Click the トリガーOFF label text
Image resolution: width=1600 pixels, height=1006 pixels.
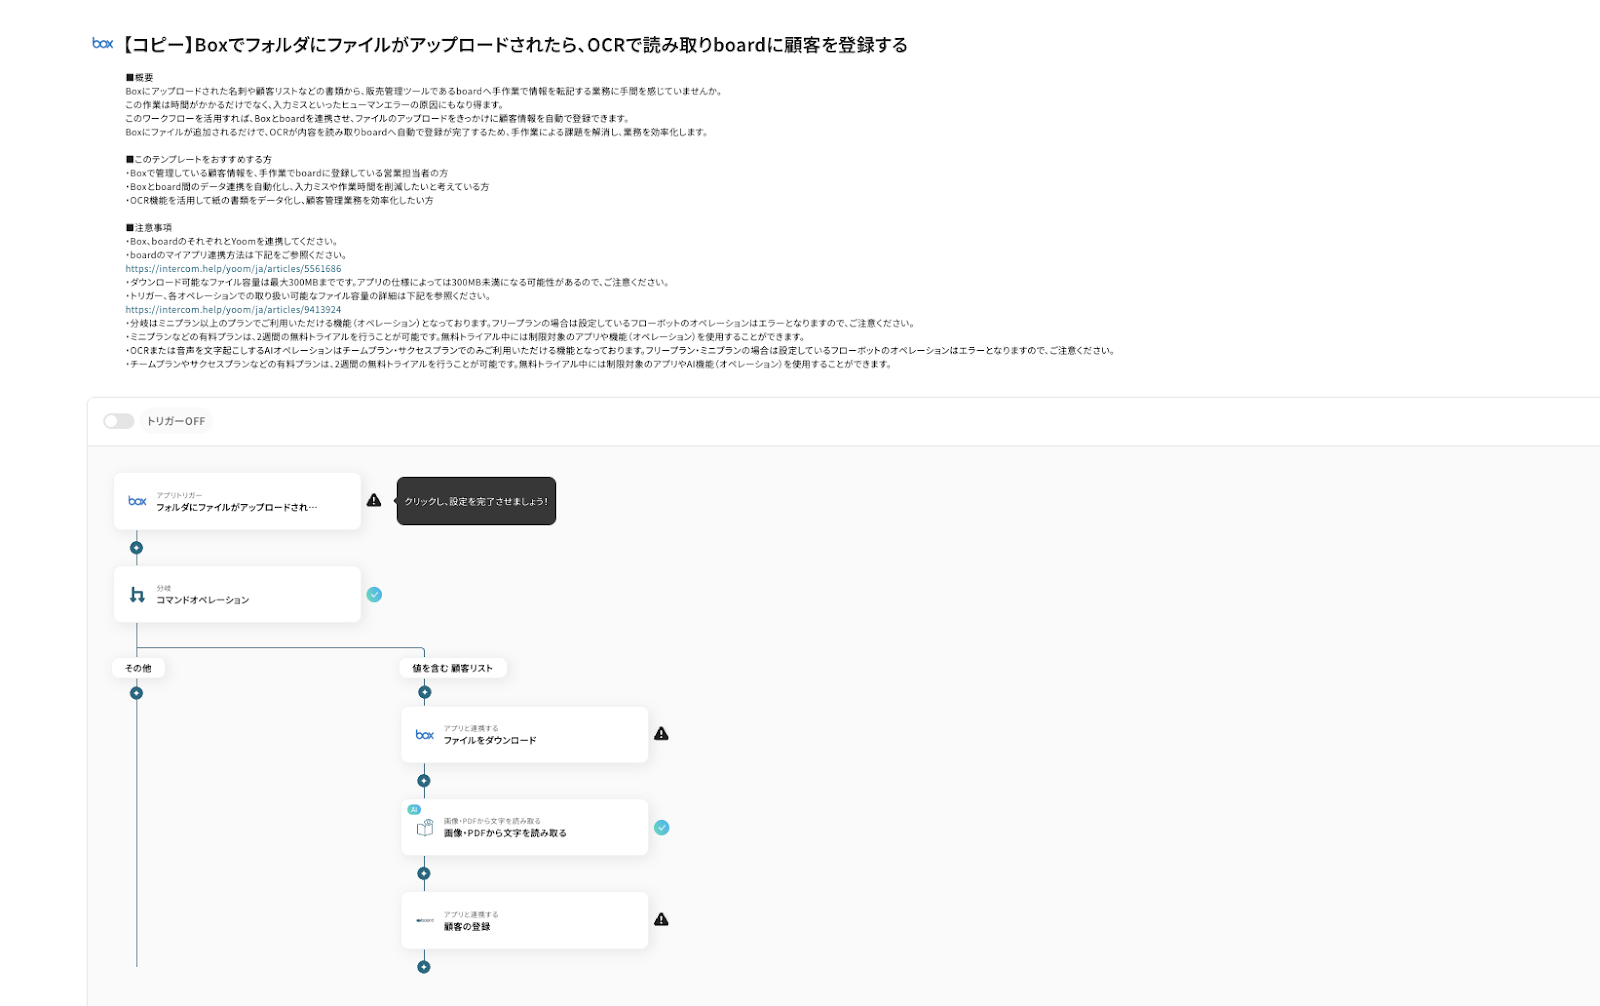point(176,421)
